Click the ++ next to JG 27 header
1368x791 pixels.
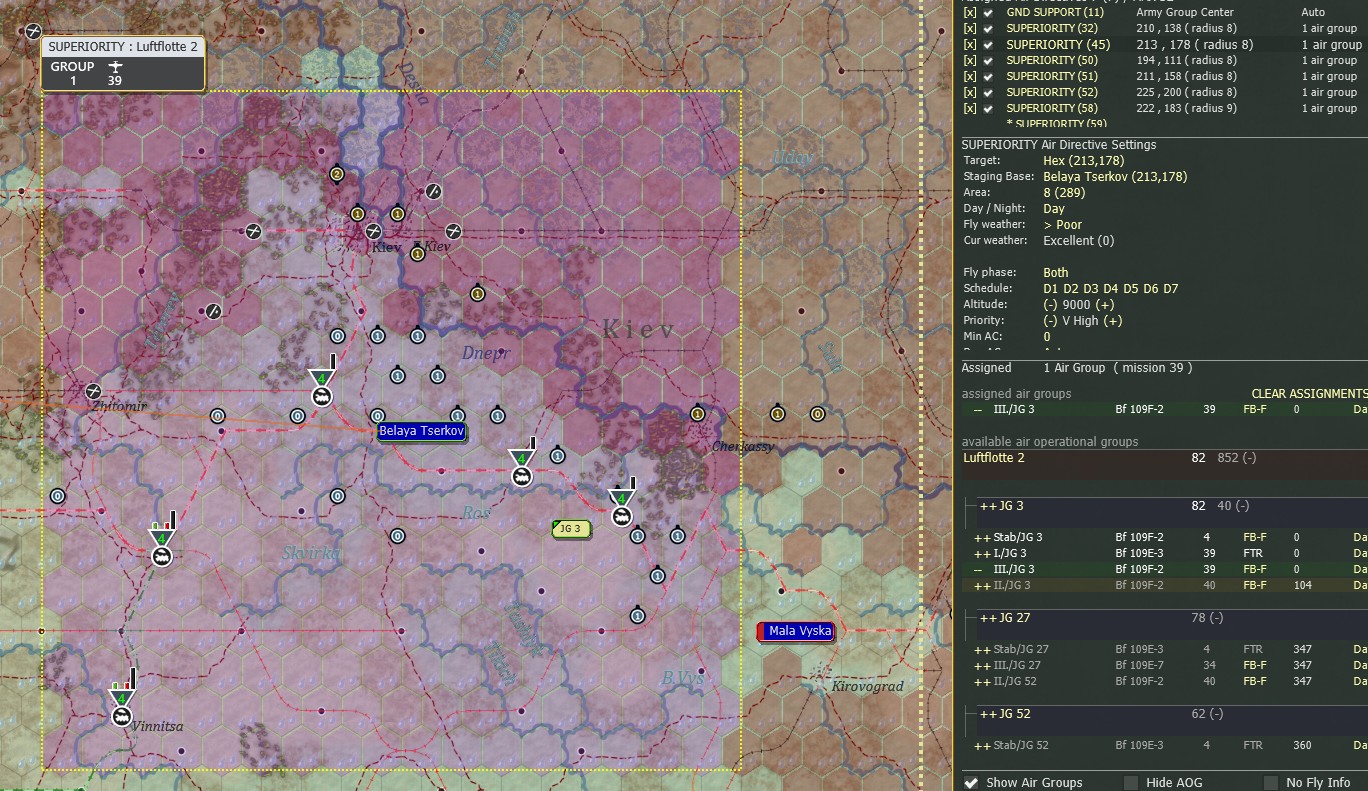(988, 618)
